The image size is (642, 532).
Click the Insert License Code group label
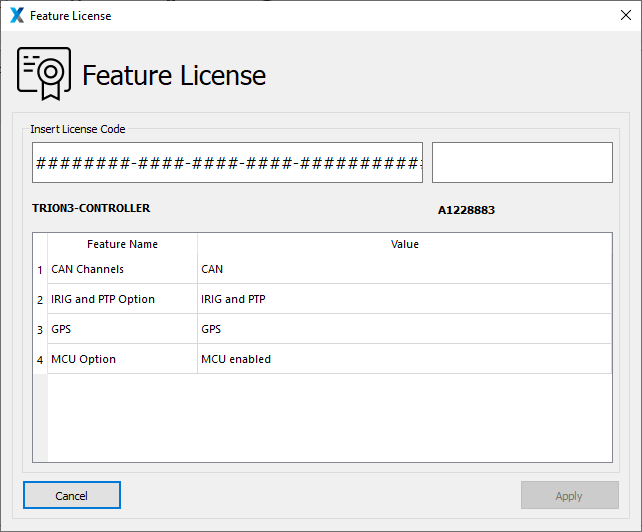pyautogui.click(x=78, y=129)
